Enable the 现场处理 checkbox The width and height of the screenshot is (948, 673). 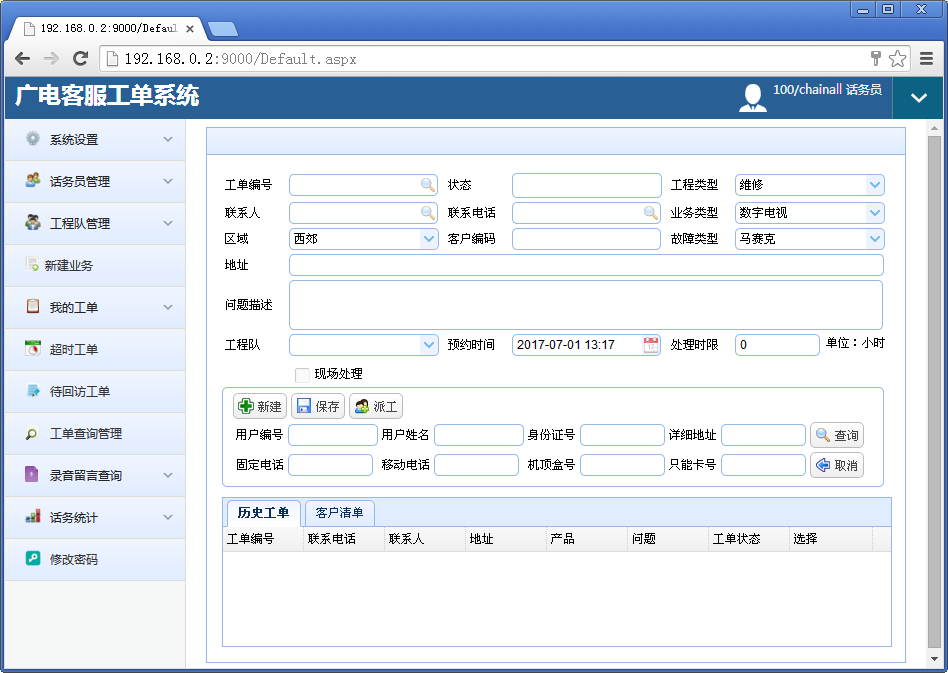[302, 374]
